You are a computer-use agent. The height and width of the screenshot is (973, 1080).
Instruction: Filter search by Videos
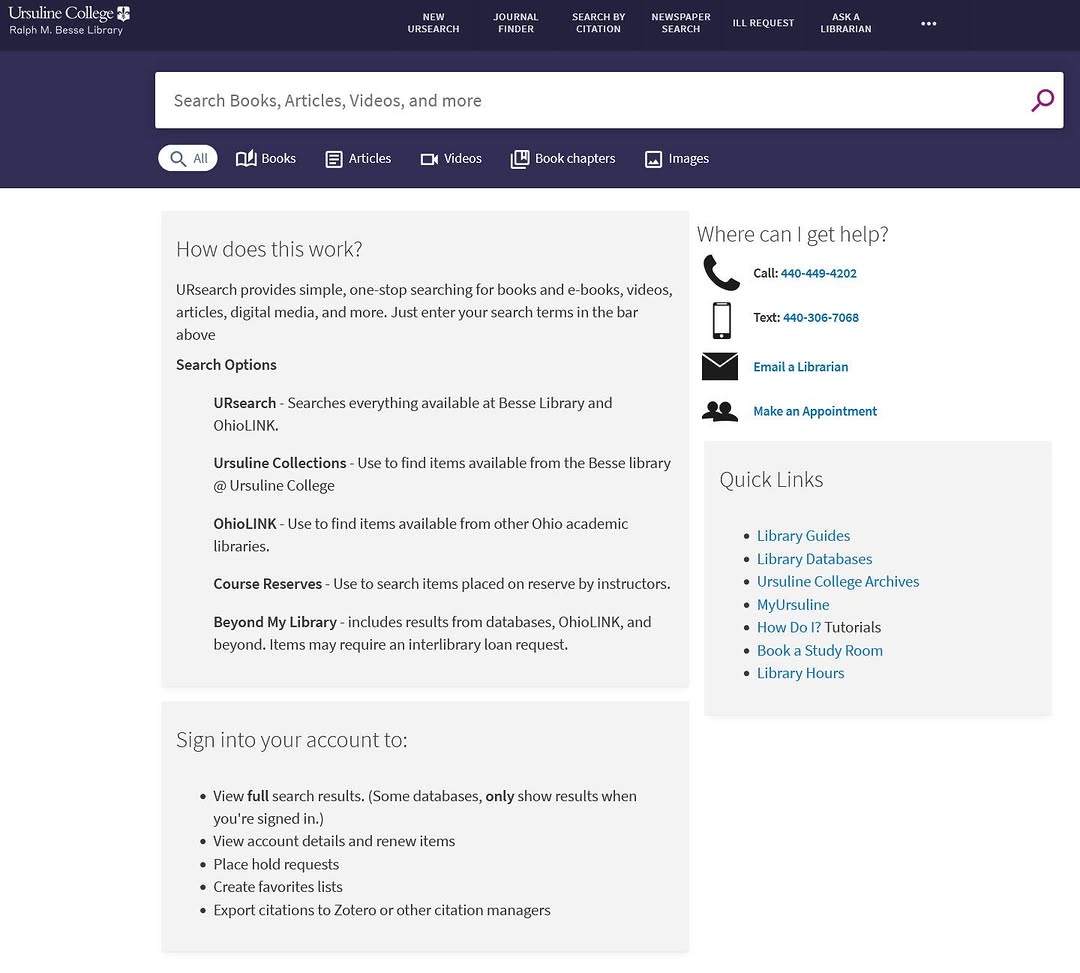[451, 159]
